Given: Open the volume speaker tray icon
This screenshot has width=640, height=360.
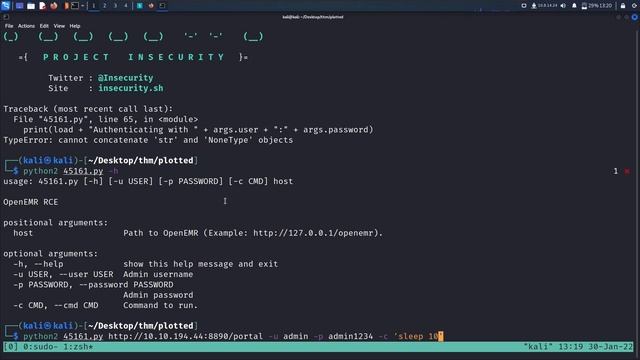Looking at the screenshot, I should click(563, 6).
